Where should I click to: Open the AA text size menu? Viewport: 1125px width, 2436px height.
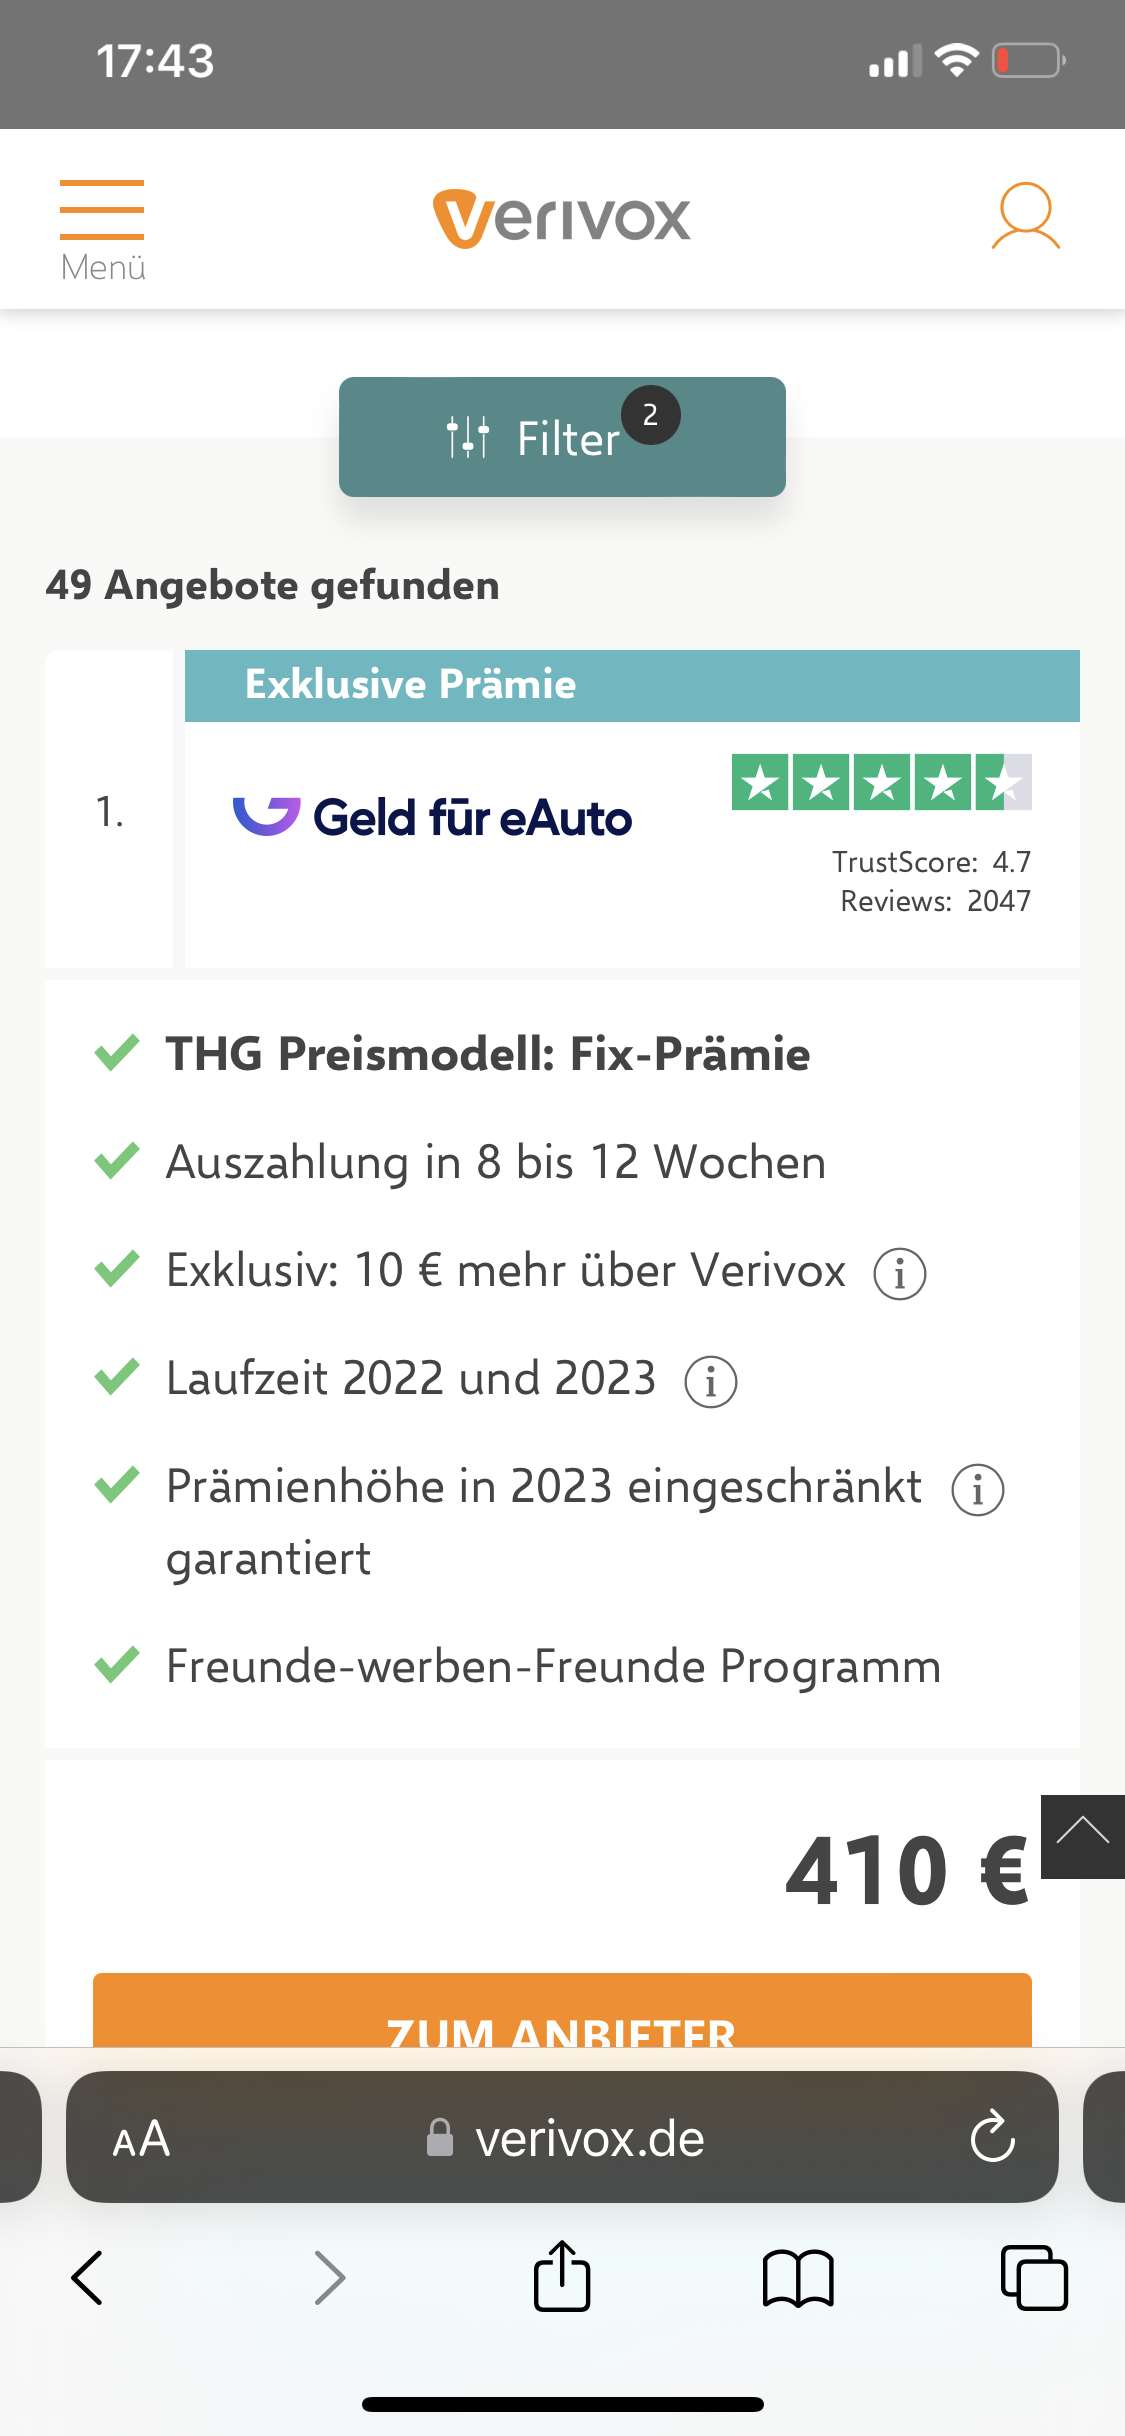click(x=141, y=2139)
